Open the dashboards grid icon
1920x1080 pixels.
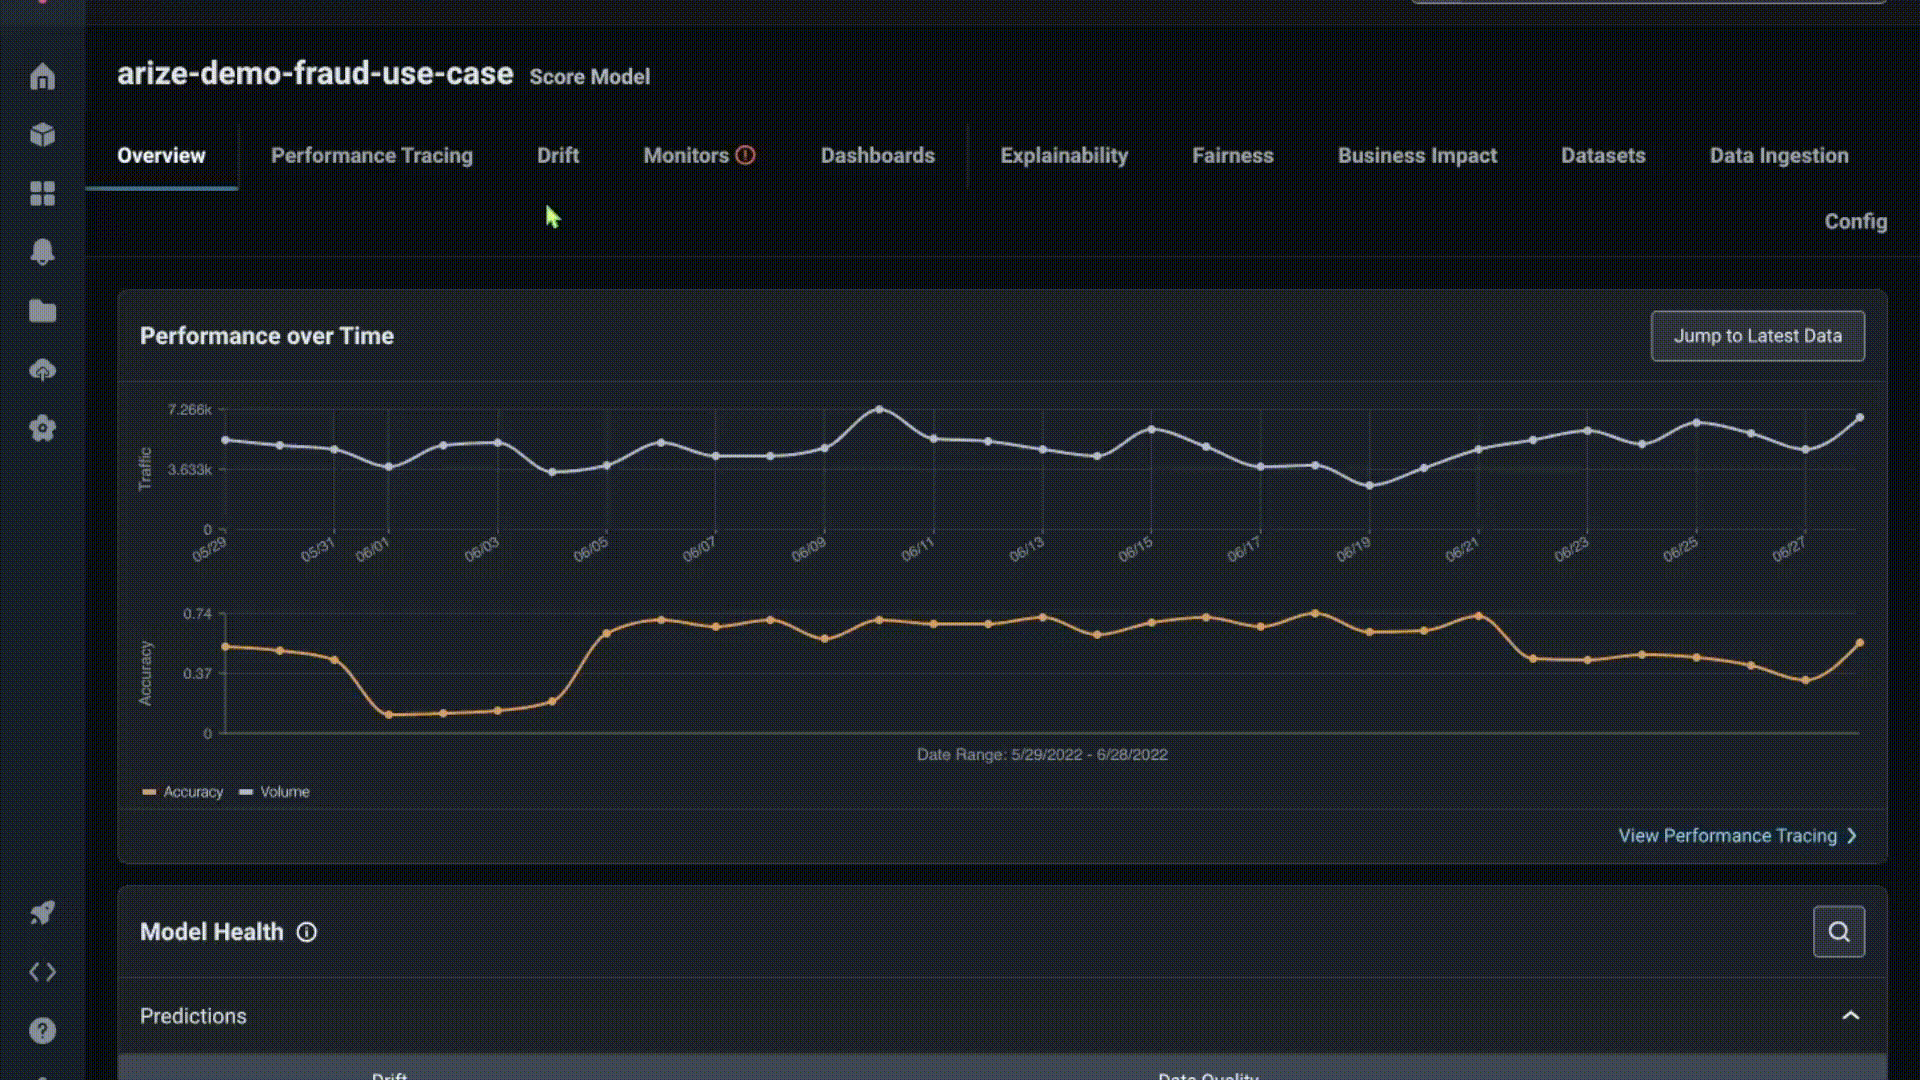tap(42, 193)
